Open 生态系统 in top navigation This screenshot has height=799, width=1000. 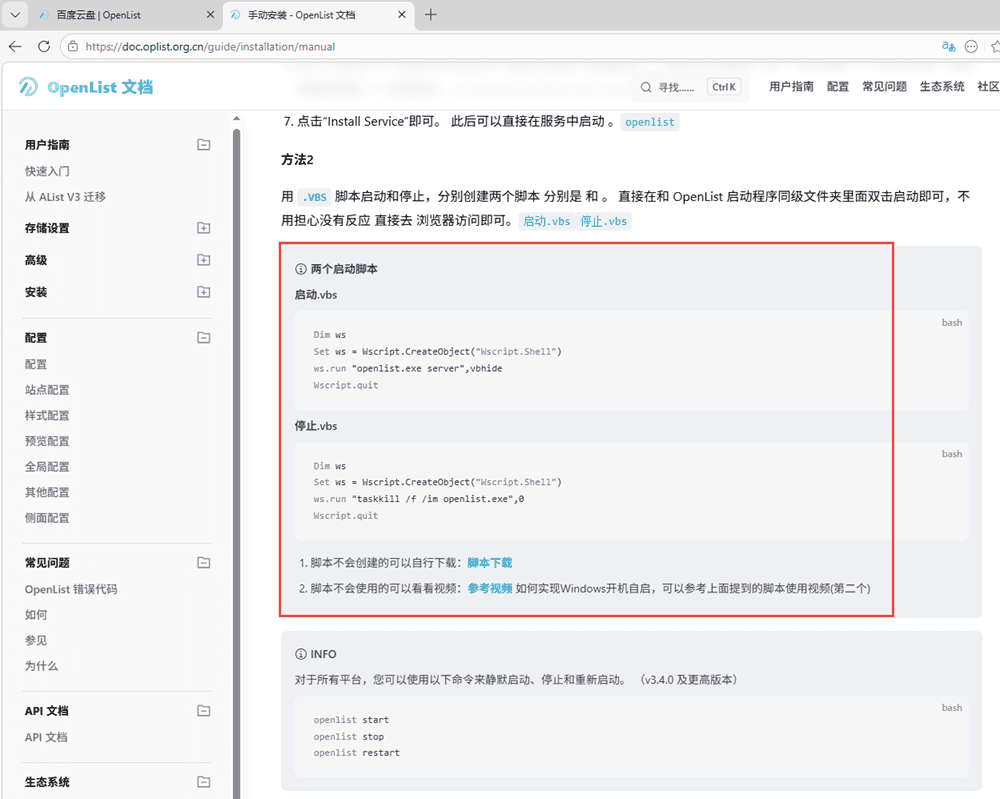[x=942, y=87]
